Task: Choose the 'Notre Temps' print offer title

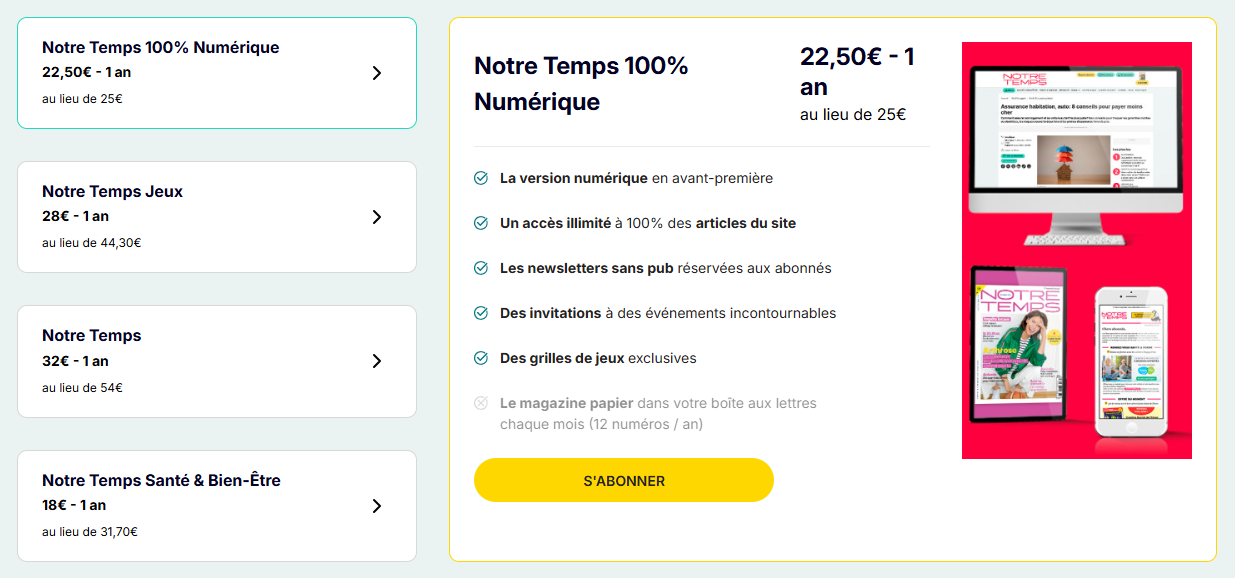Action: click(x=92, y=335)
